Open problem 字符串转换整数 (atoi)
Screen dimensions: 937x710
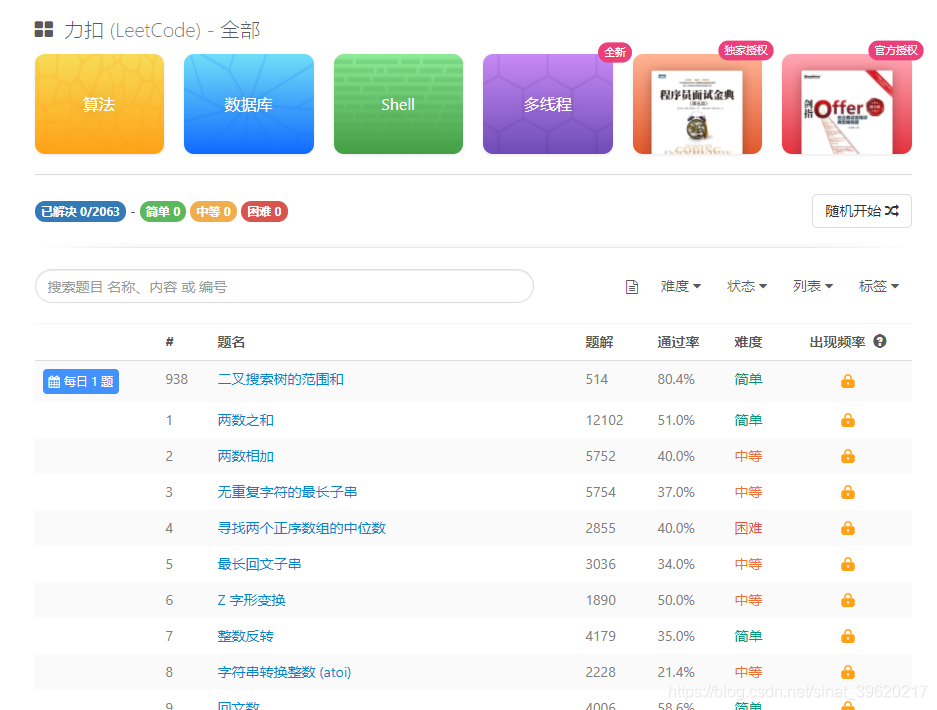coord(284,672)
